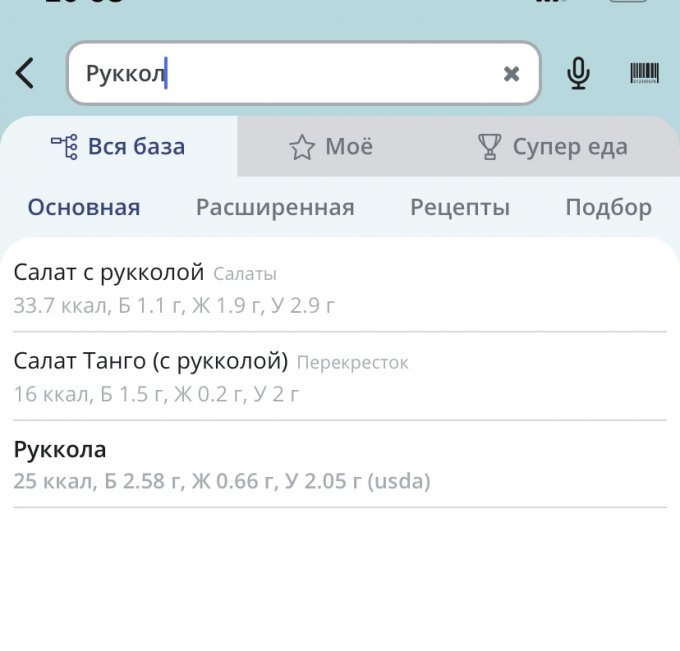This screenshot has width=680, height=651.
Task: Open the barcode scanner
Action: click(644, 73)
